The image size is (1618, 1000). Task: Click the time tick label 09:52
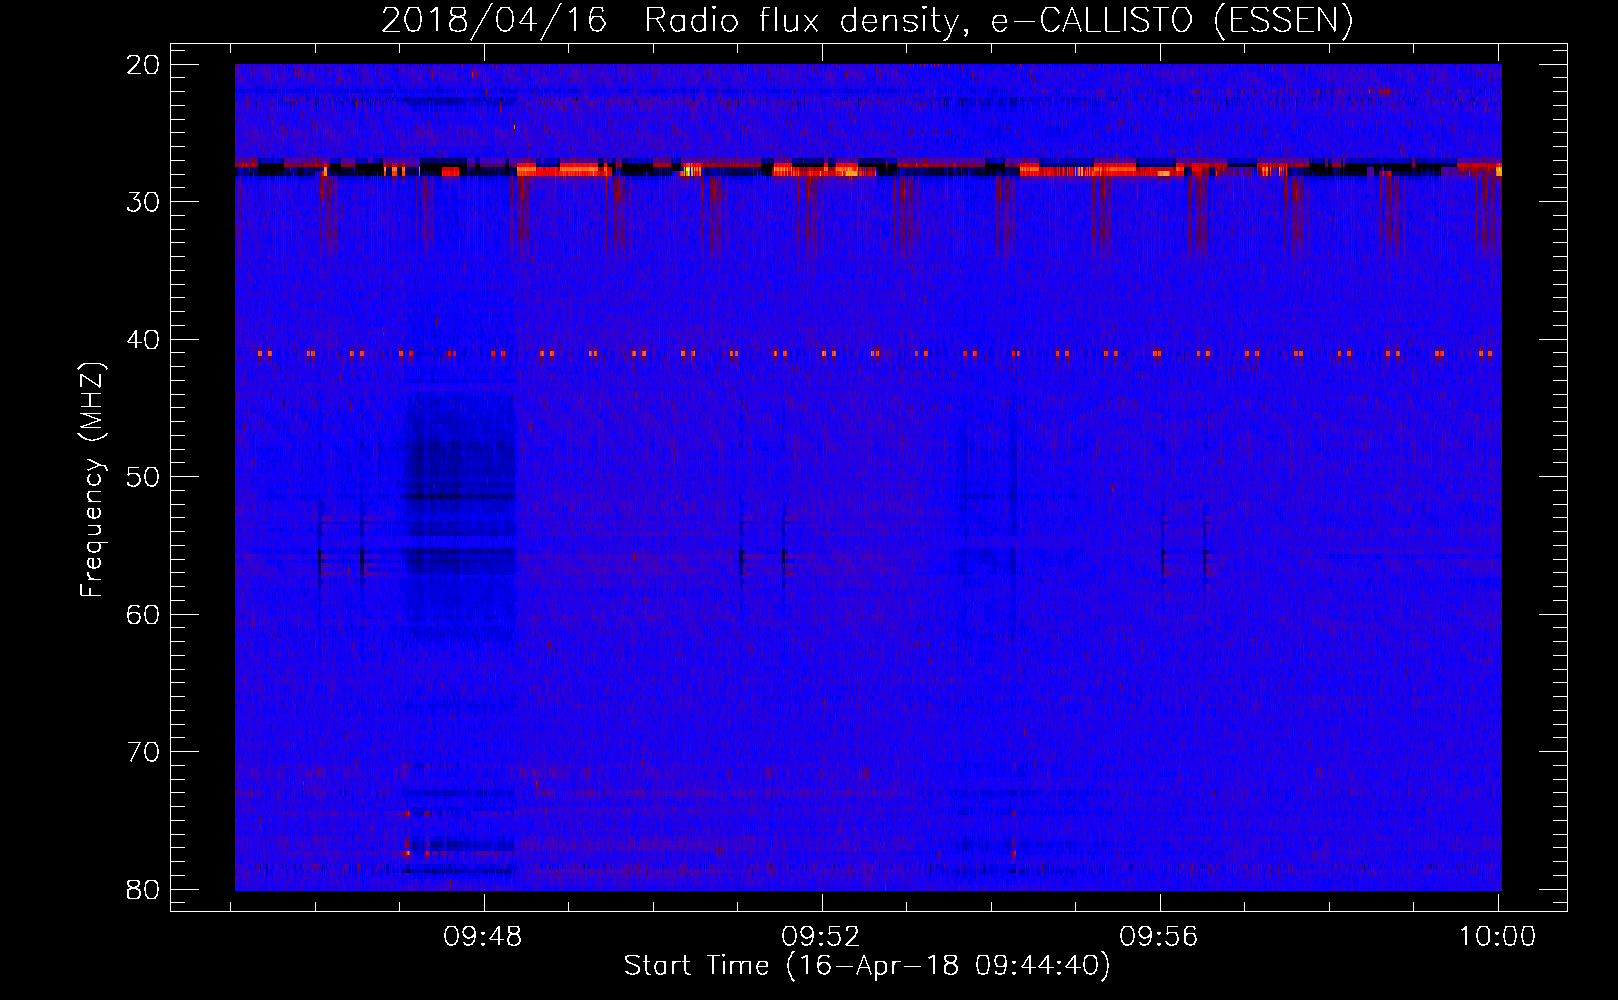[821, 937]
